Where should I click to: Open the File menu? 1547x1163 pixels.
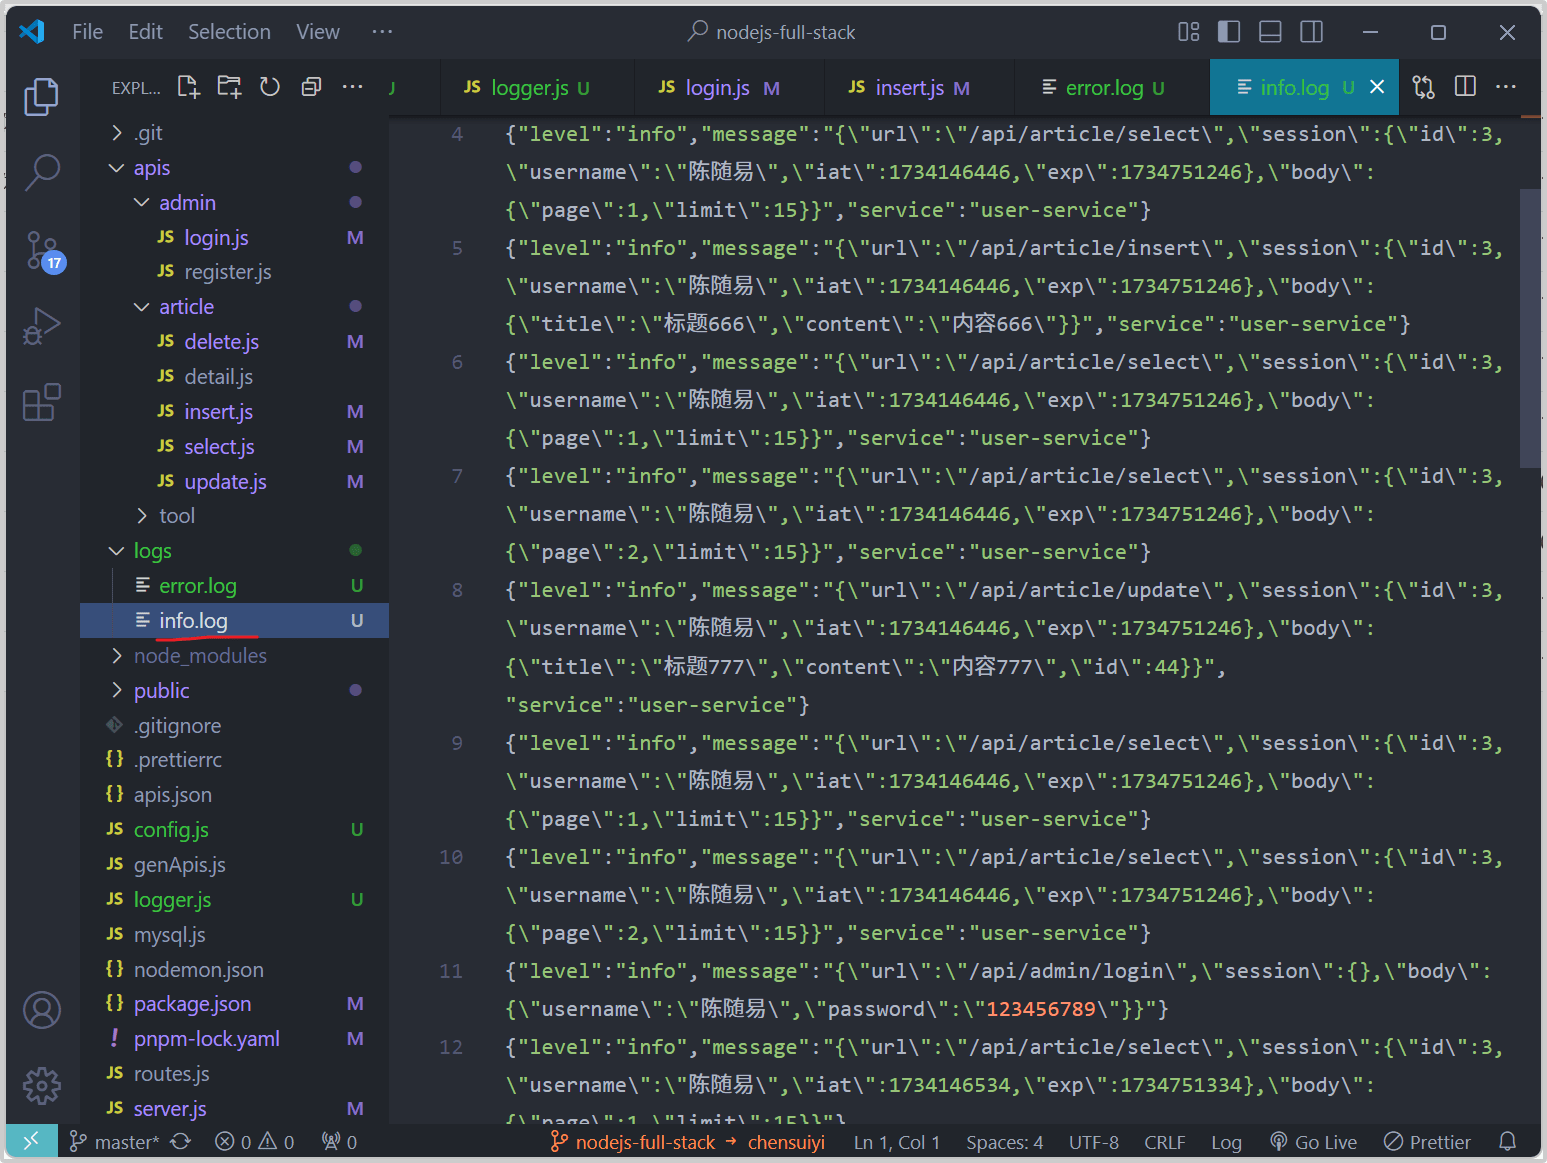[87, 32]
